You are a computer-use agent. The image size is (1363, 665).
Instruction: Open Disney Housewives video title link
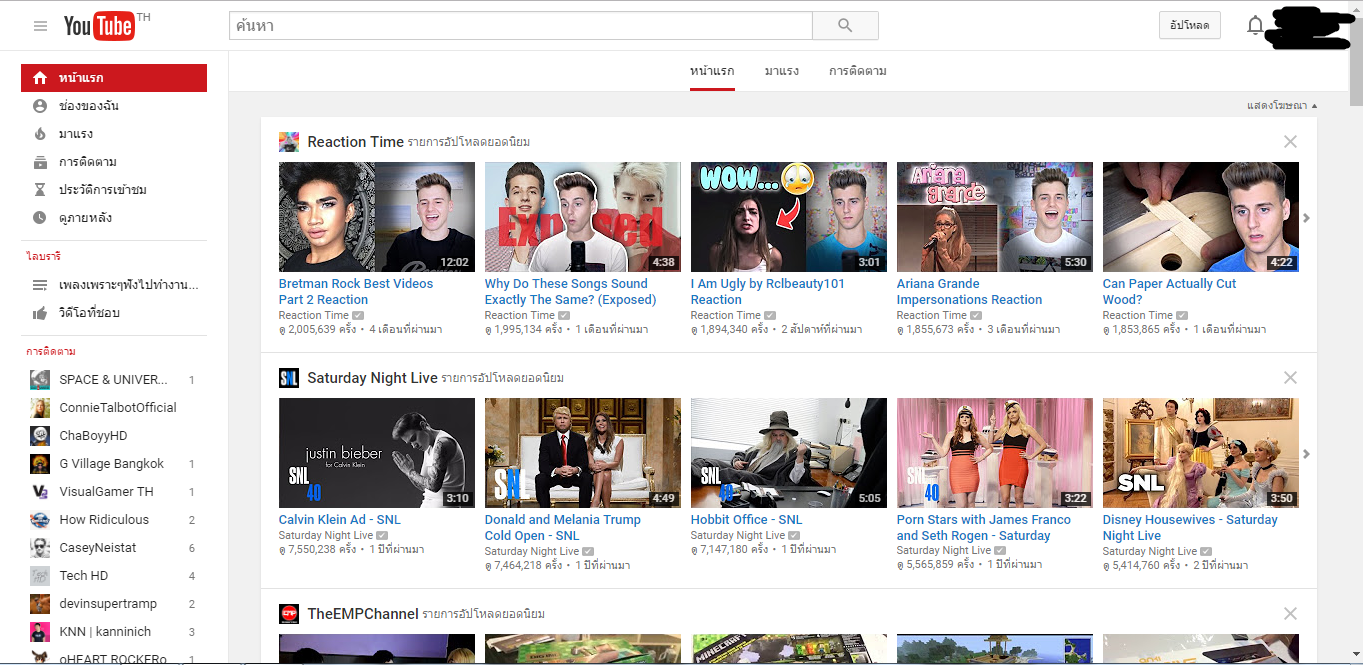(1190, 528)
